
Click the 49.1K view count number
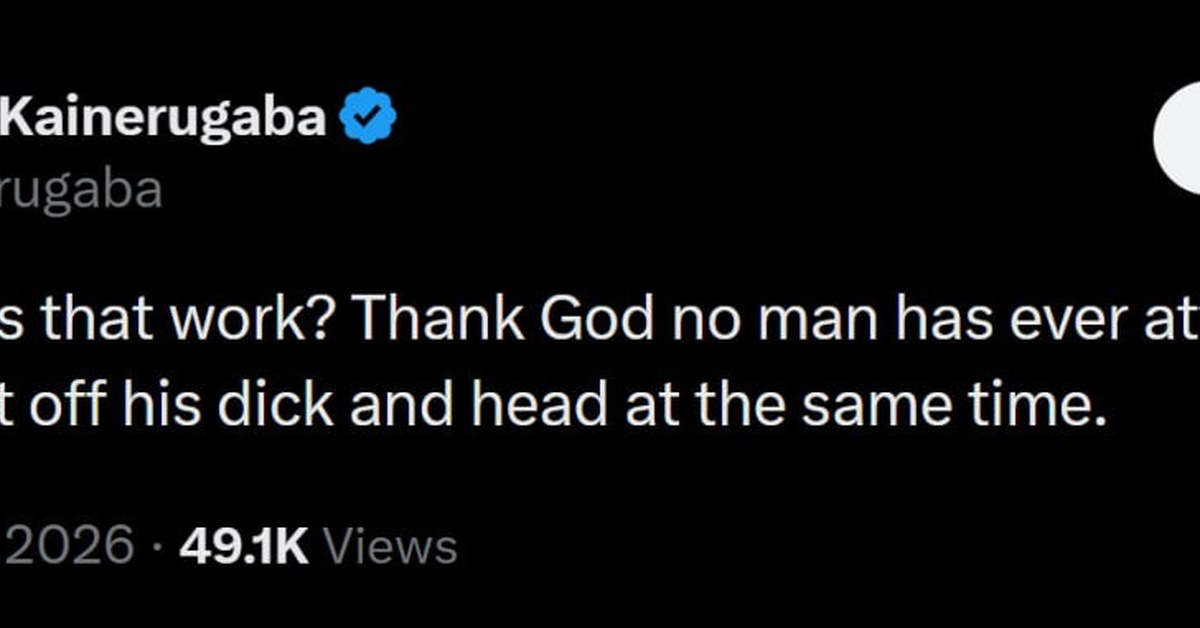[245, 546]
